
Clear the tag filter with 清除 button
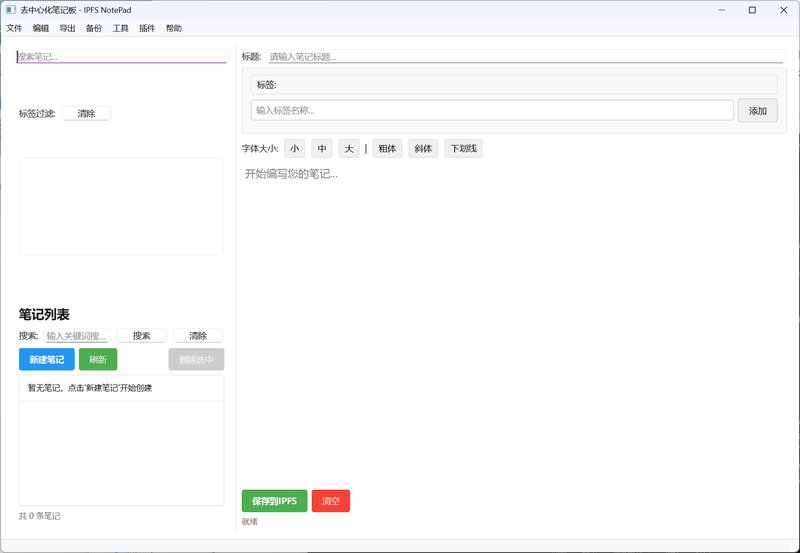point(86,113)
